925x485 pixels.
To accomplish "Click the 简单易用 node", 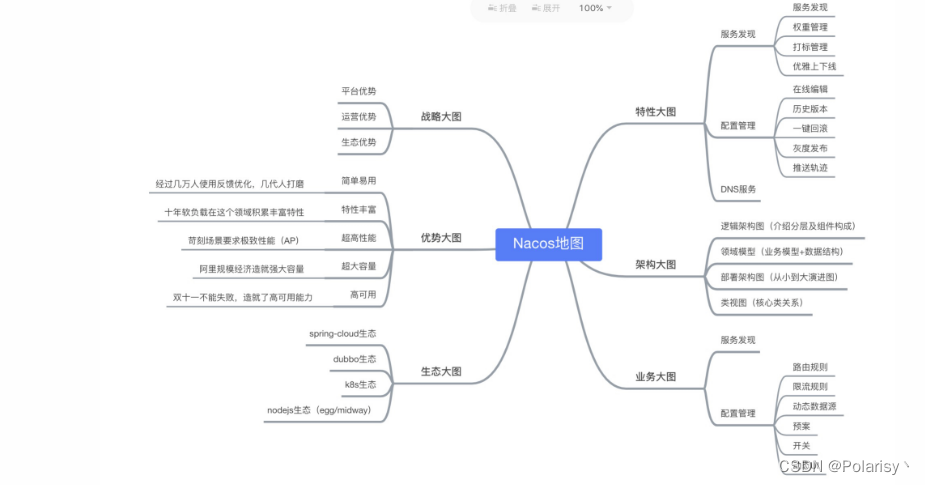I will (x=359, y=181).
